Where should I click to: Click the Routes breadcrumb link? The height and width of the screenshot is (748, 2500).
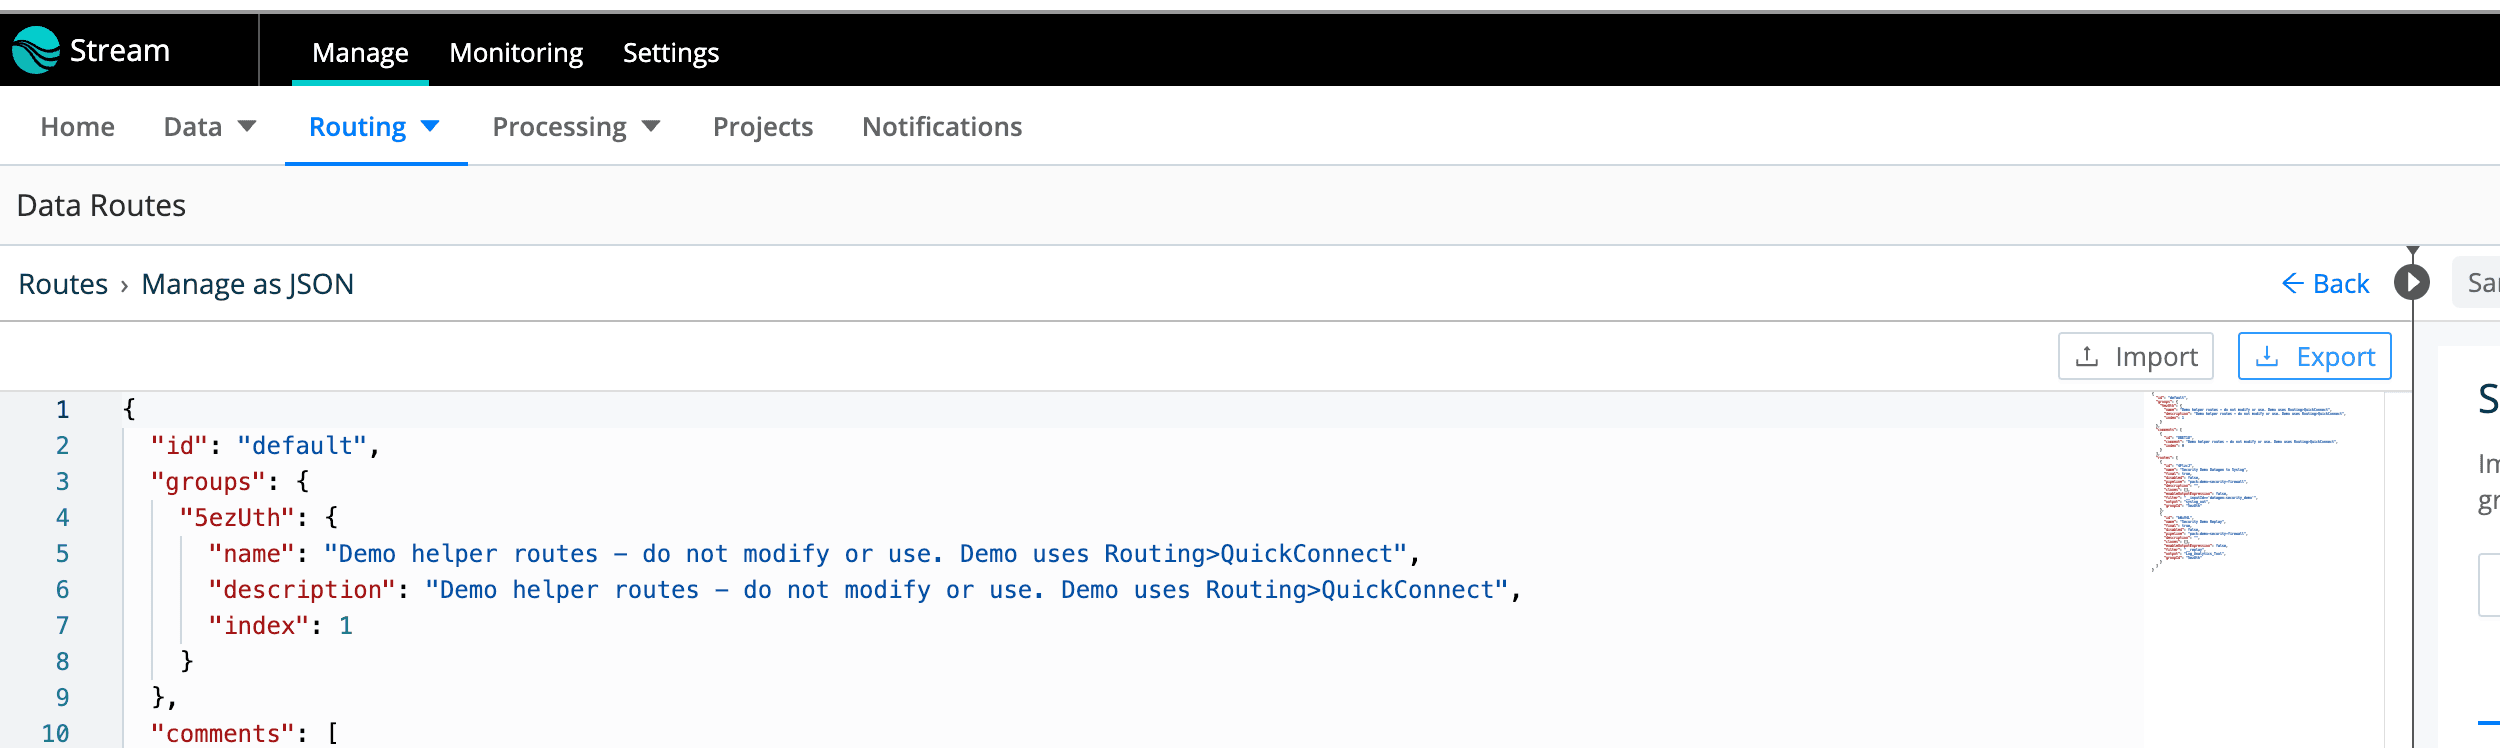click(x=63, y=284)
